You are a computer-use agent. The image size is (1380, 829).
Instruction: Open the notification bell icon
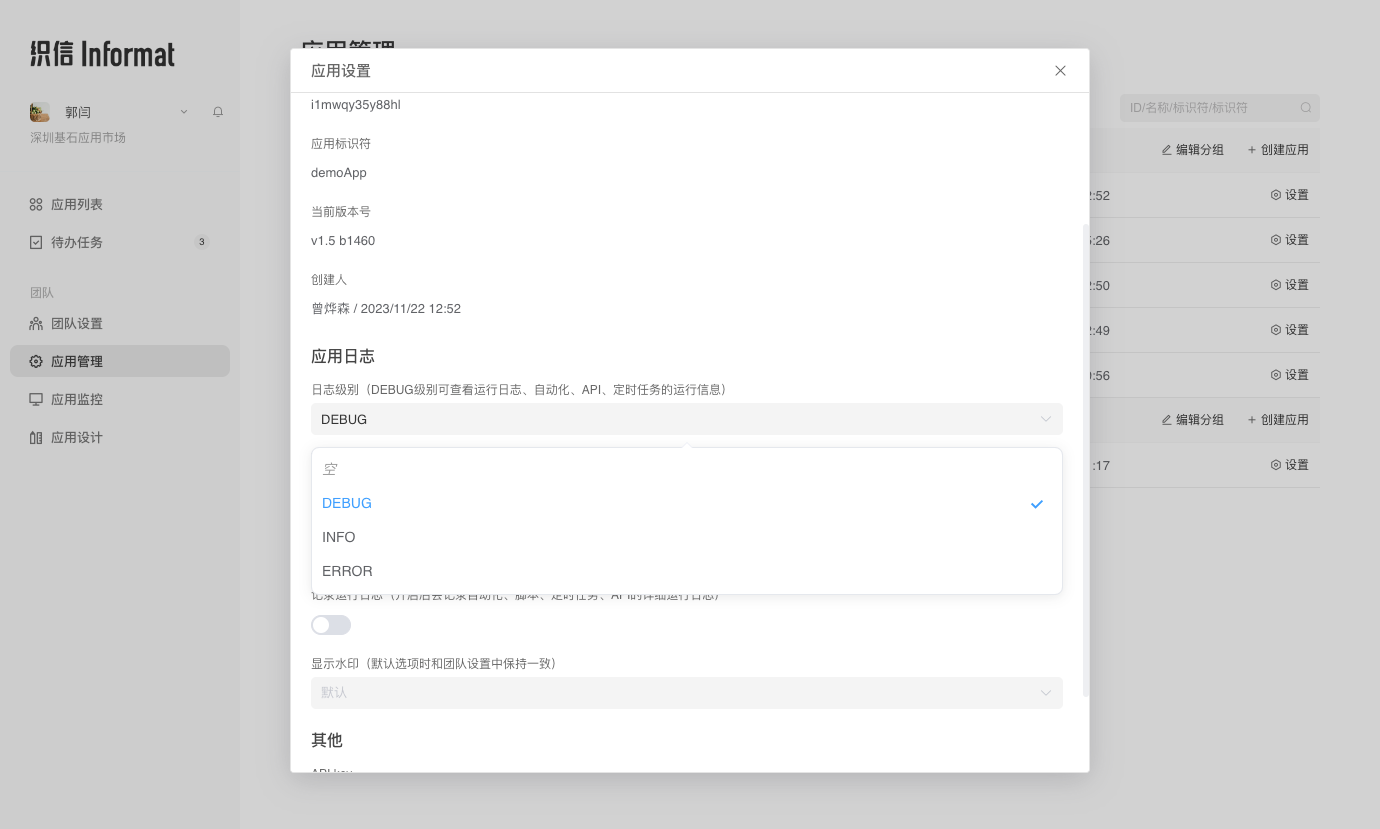(x=218, y=111)
